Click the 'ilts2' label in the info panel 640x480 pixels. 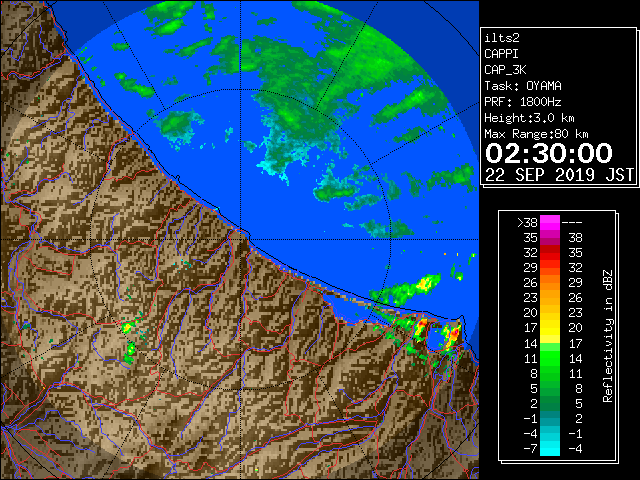point(502,38)
